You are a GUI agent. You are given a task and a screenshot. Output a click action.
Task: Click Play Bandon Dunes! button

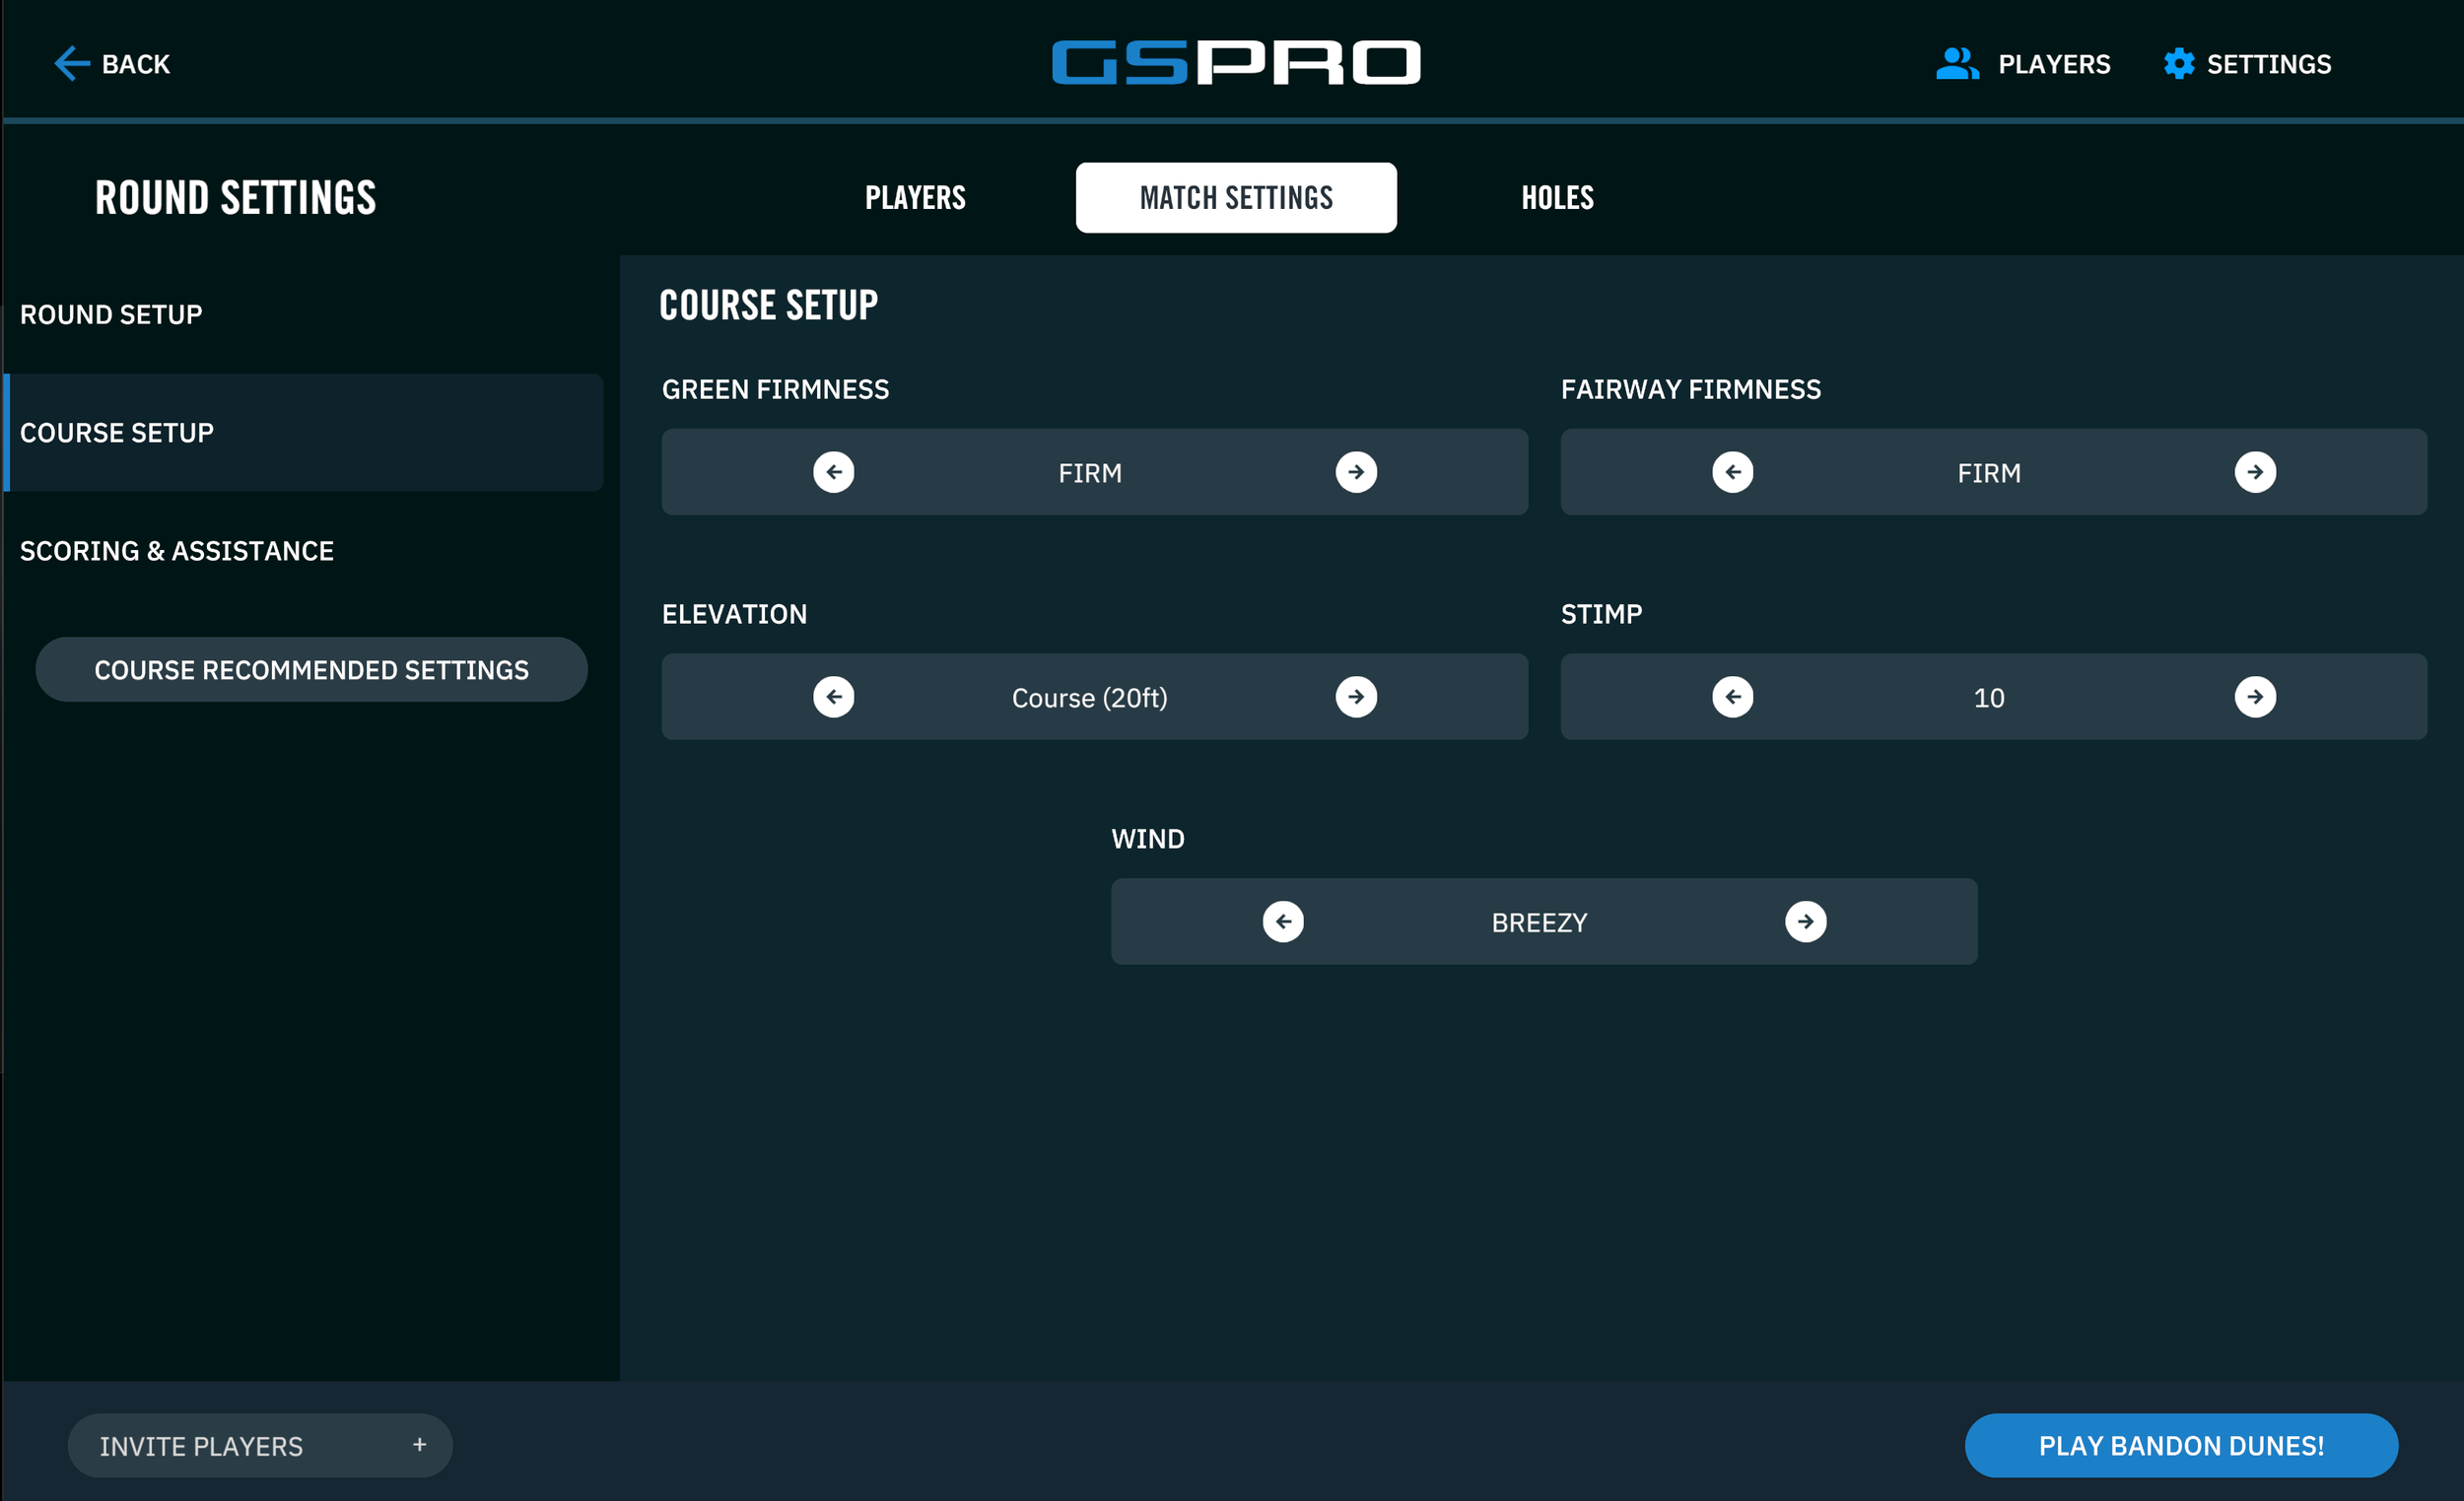tap(2181, 1445)
